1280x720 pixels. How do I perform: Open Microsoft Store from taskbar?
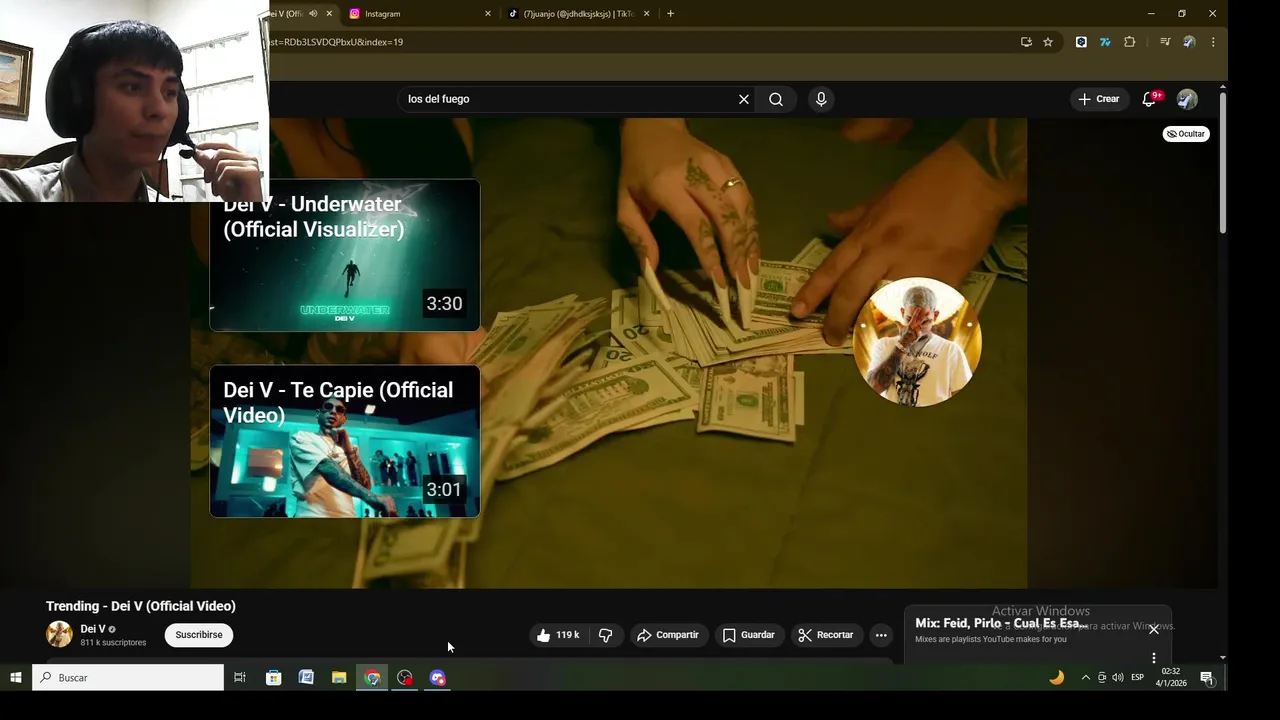pos(273,678)
